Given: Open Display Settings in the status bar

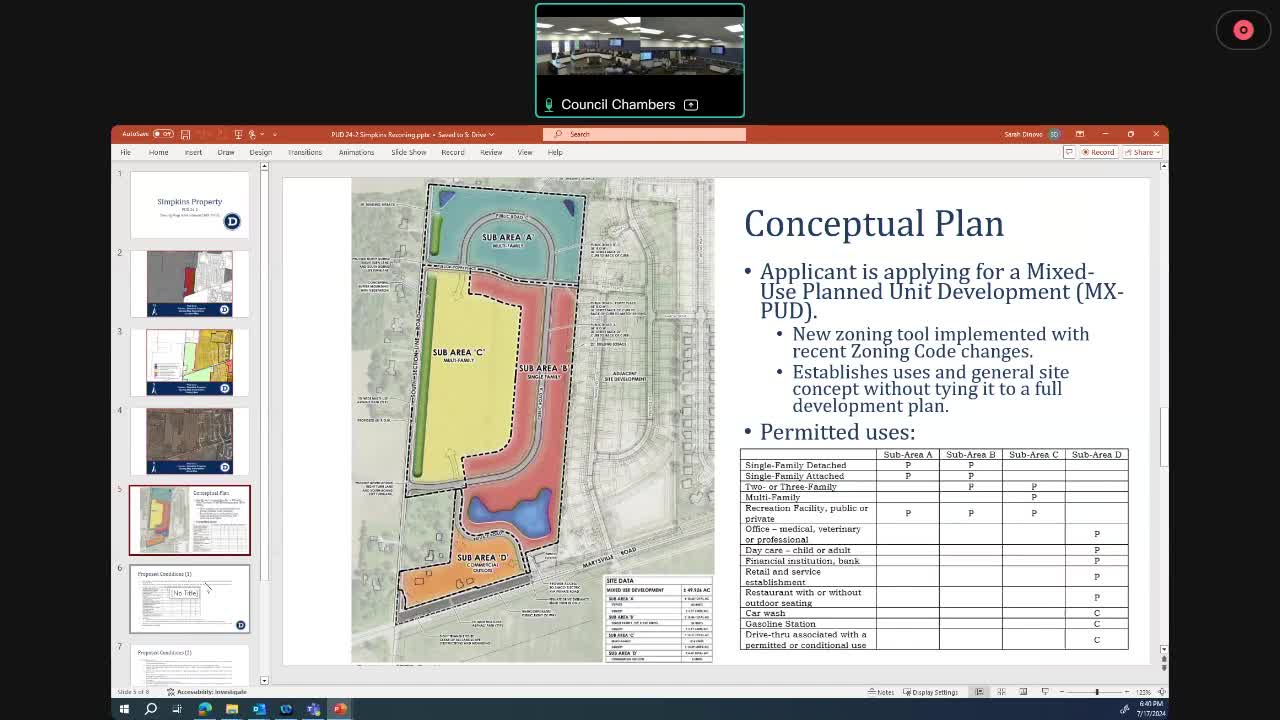Looking at the screenshot, I should coord(928,691).
